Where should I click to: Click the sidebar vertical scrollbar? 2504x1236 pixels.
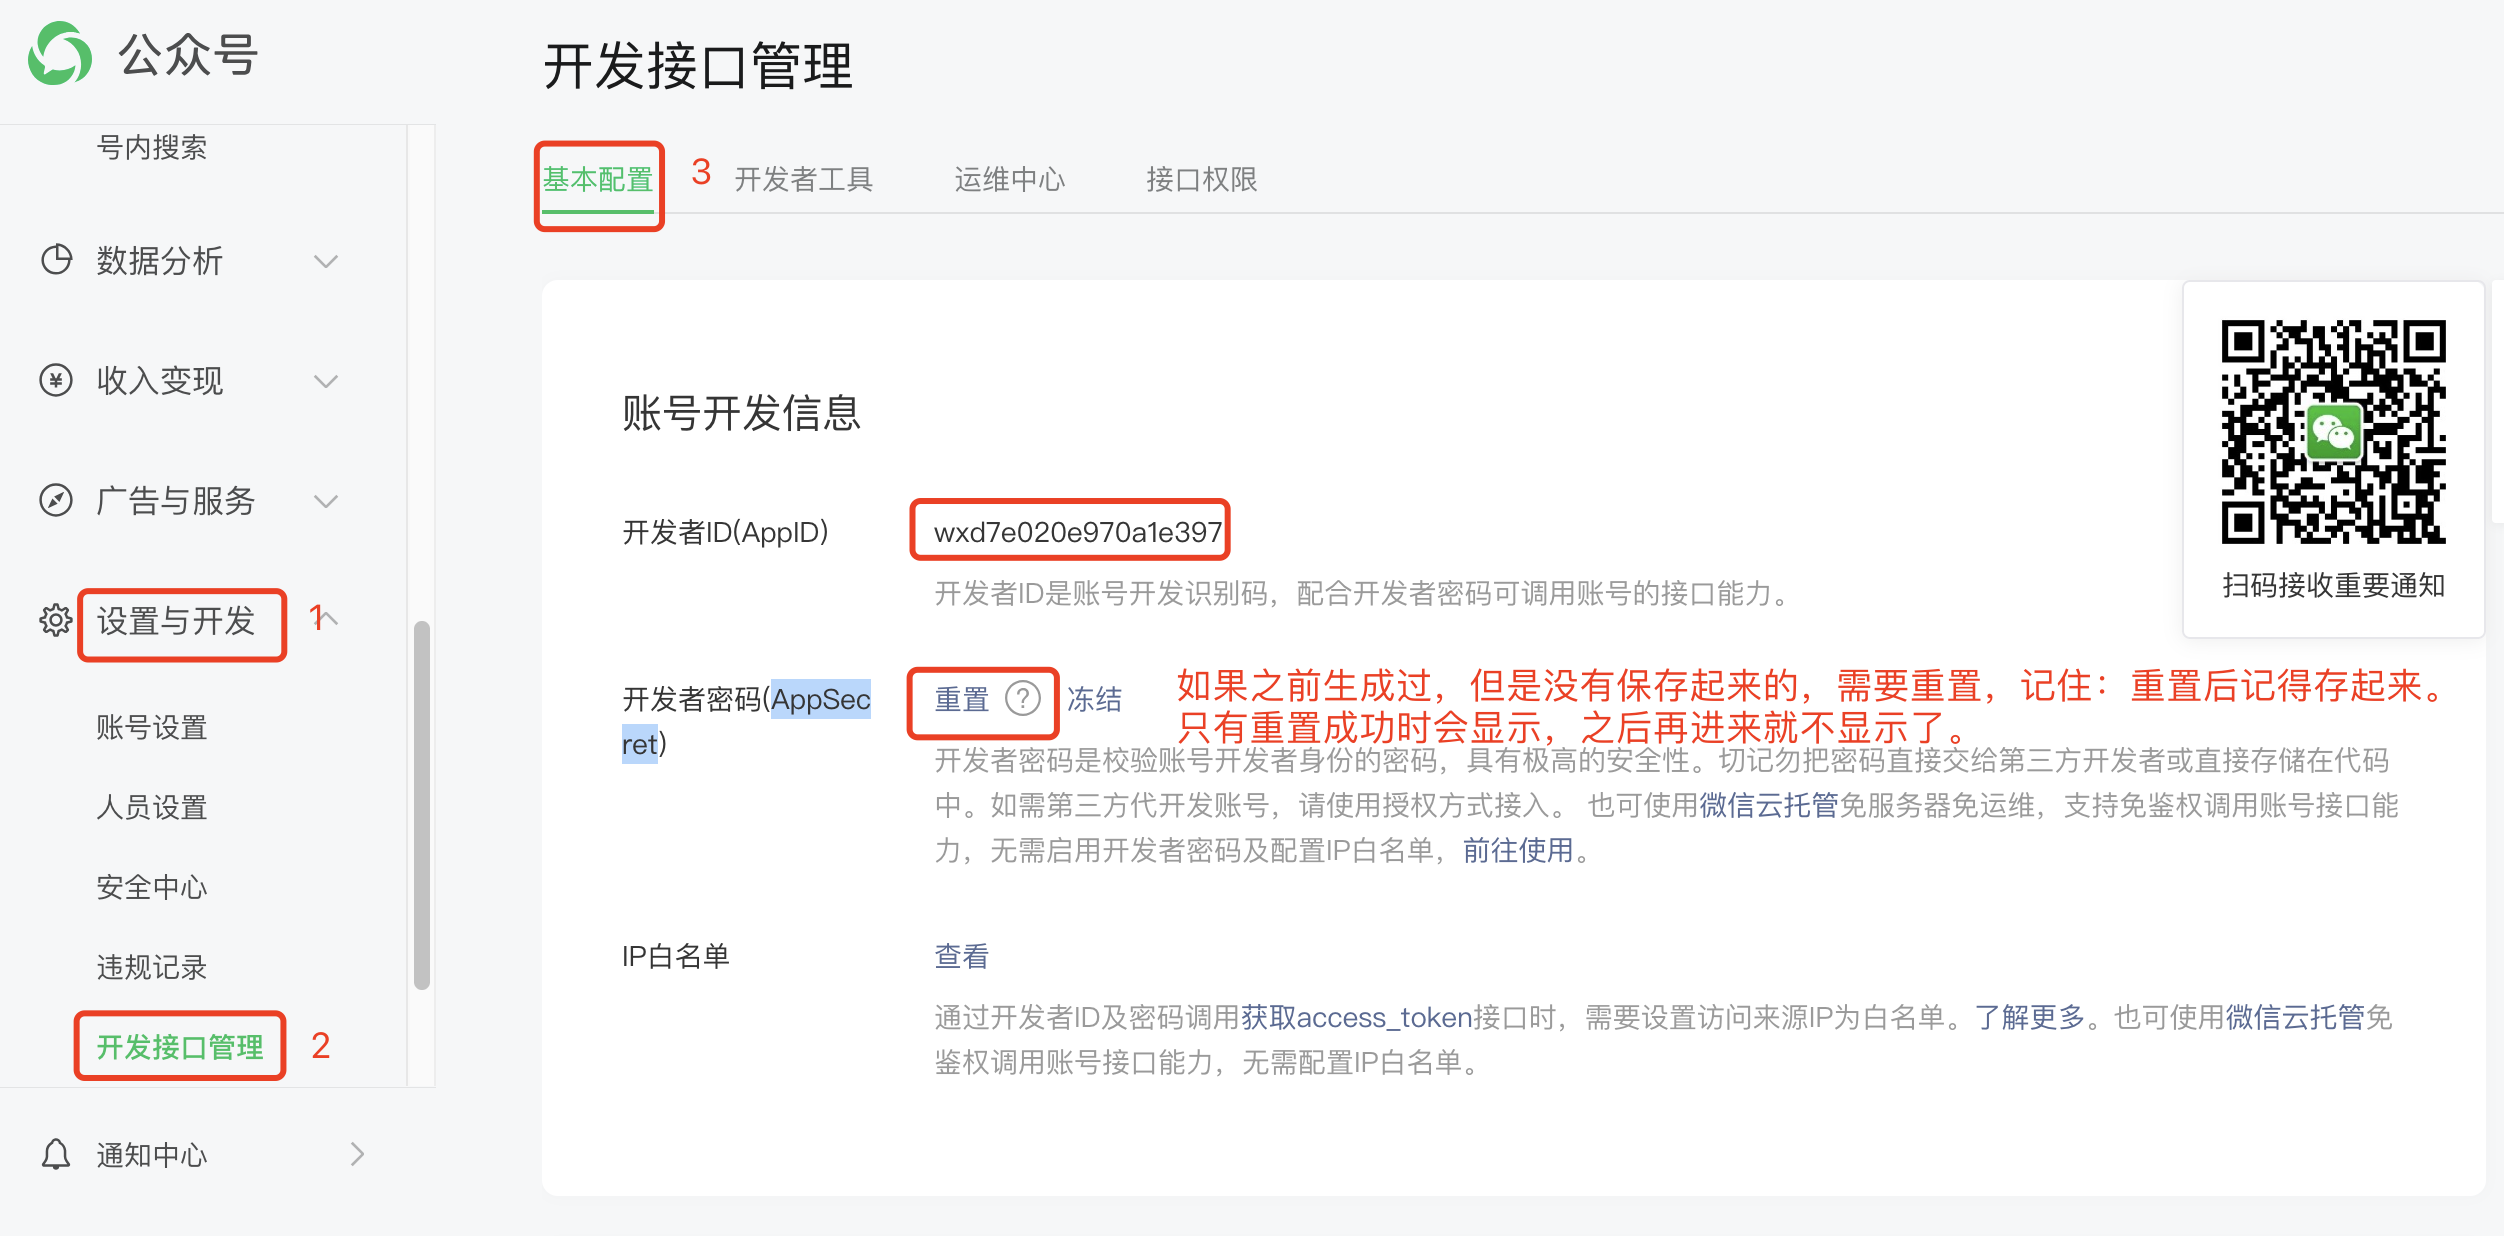tap(422, 805)
